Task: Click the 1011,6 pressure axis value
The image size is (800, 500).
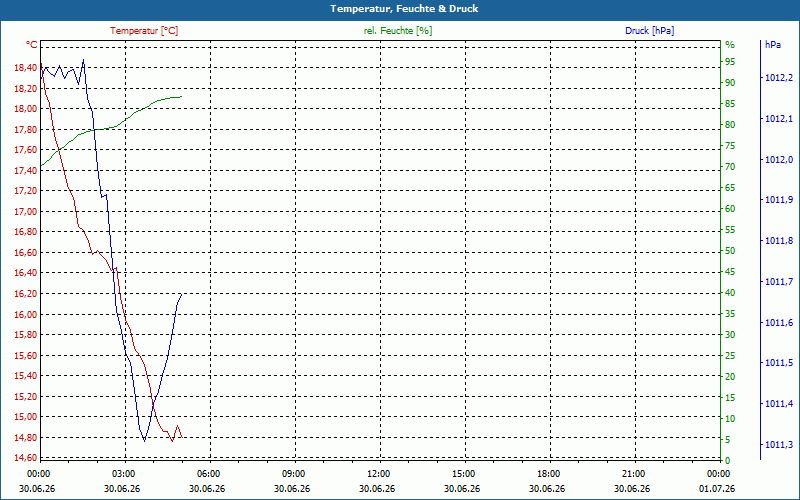Action: tap(779, 322)
